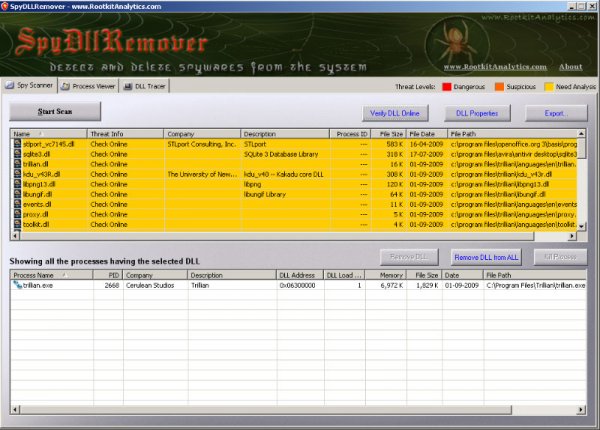The height and width of the screenshot is (430, 600).
Task: Select the kdu_v43R.dll row name
Action: tap(41, 174)
